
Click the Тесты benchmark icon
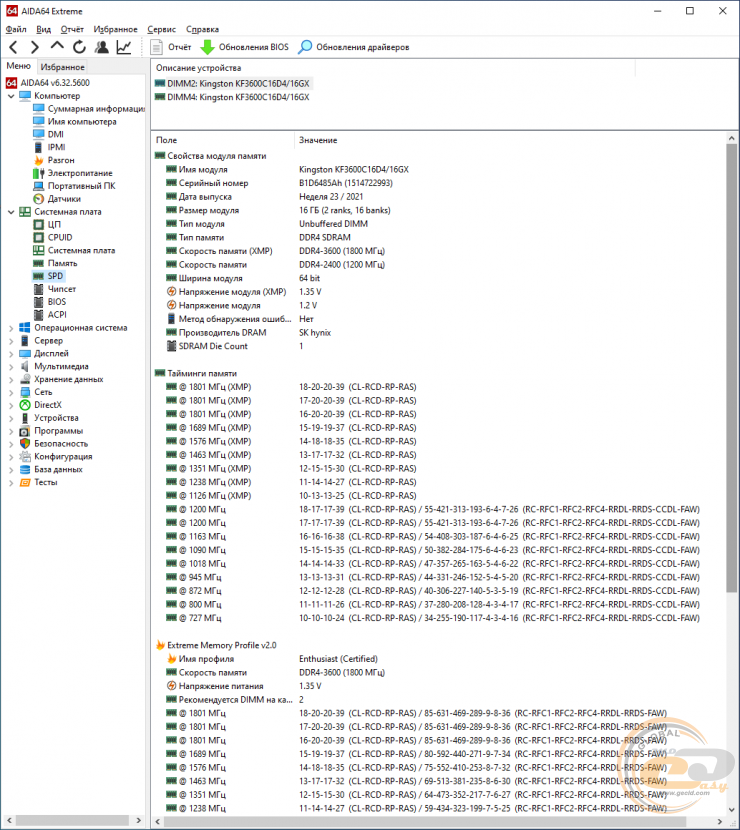click(x=25, y=482)
